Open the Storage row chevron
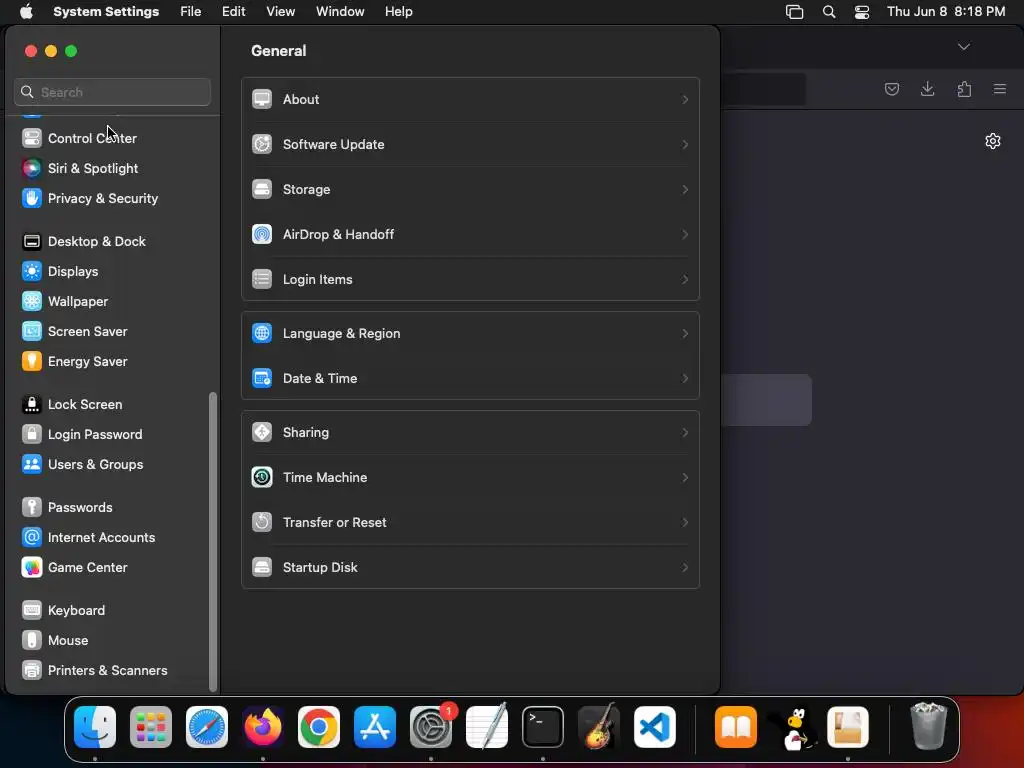The width and height of the screenshot is (1024, 768). click(x=685, y=190)
